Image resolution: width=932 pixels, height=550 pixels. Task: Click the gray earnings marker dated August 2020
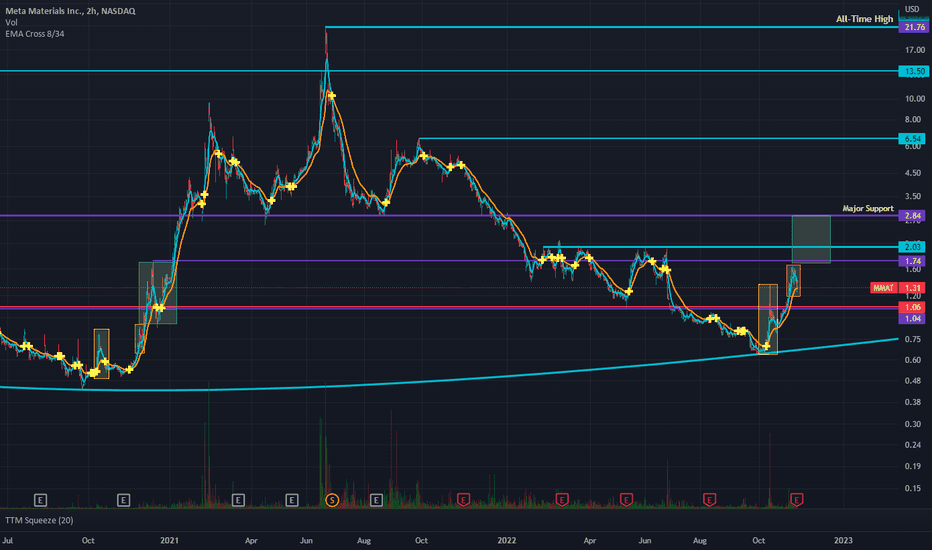click(40, 500)
